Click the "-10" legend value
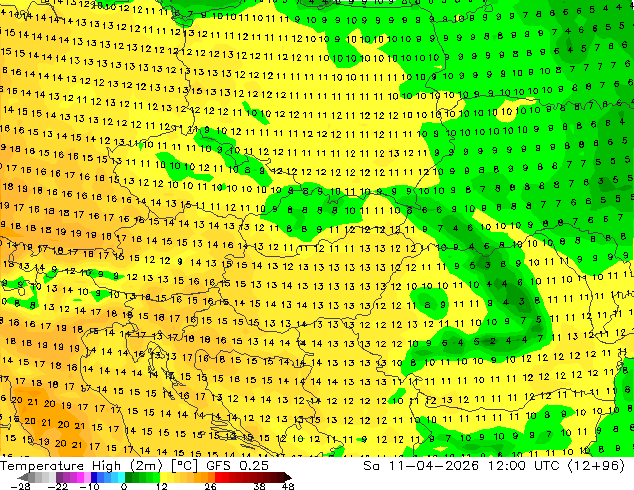Image resolution: width=634 pixels, height=490 pixels. [89, 486]
